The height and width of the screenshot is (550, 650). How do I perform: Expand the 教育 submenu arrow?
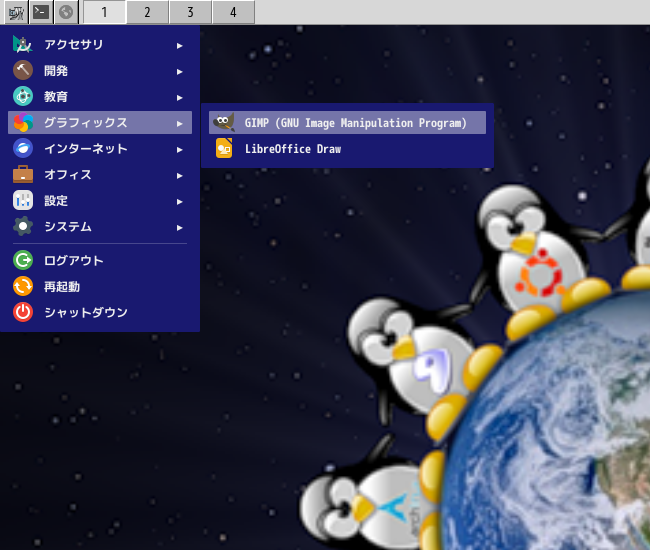[x=179, y=97]
